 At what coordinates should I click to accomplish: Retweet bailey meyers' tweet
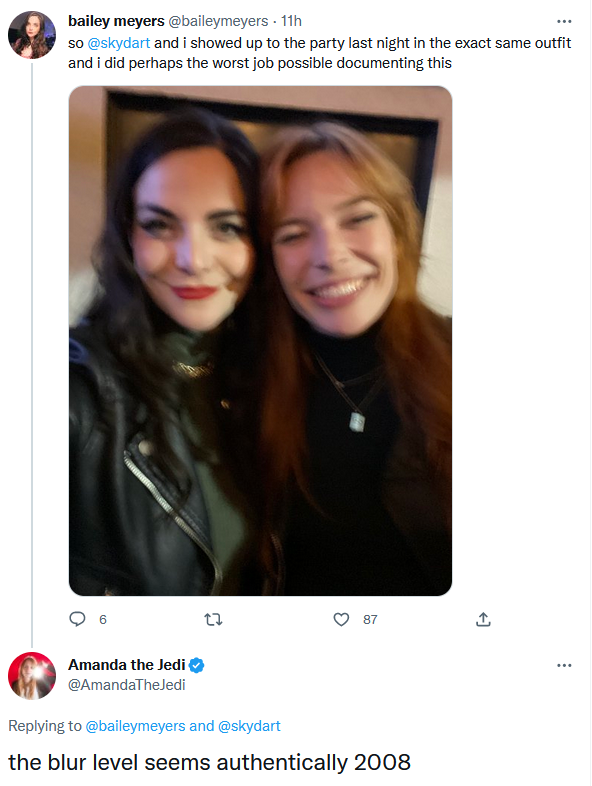coord(214,620)
